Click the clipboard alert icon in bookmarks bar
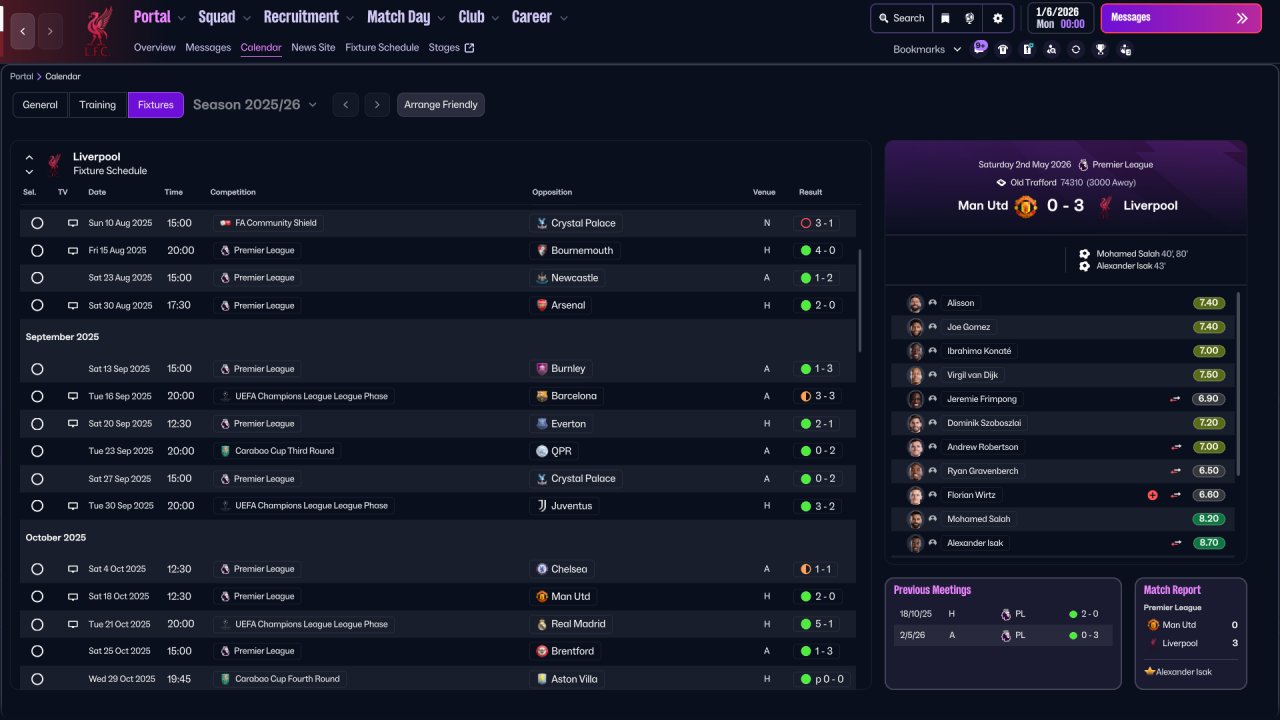 click(1027, 49)
